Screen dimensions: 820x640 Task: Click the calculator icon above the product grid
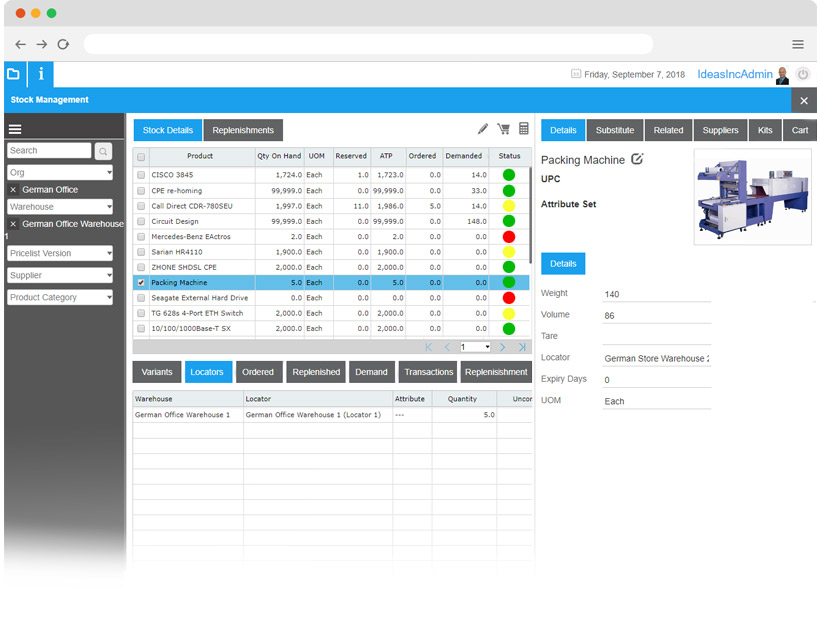(524, 129)
